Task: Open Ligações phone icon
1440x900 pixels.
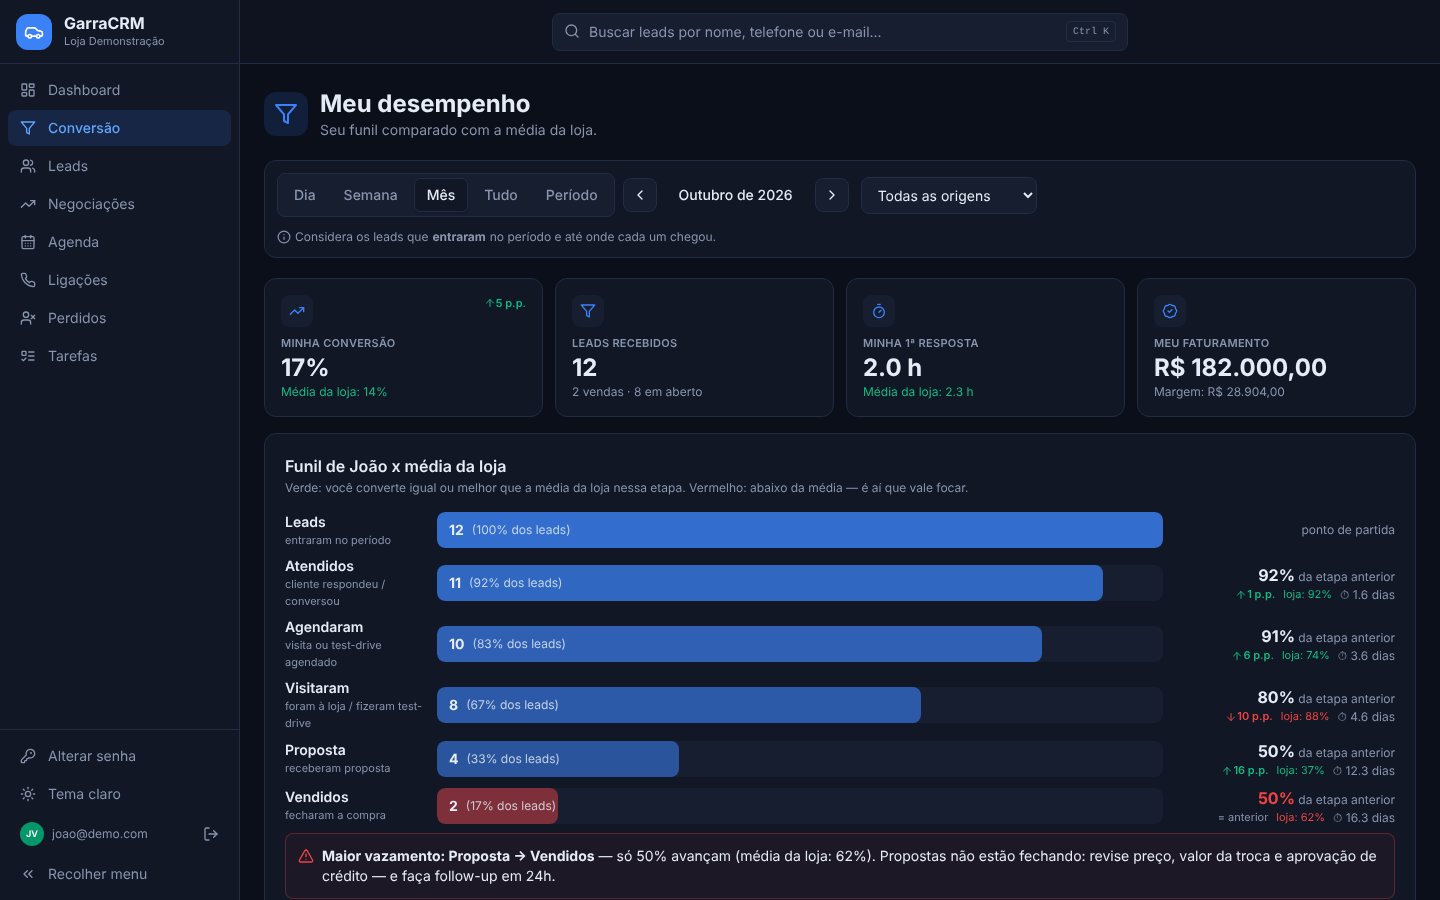Action: (28, 280)
